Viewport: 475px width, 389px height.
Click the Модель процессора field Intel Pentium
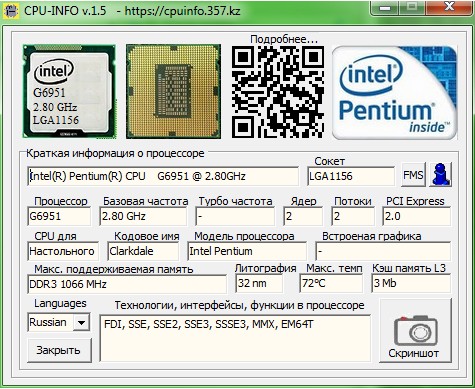[247, 251]
